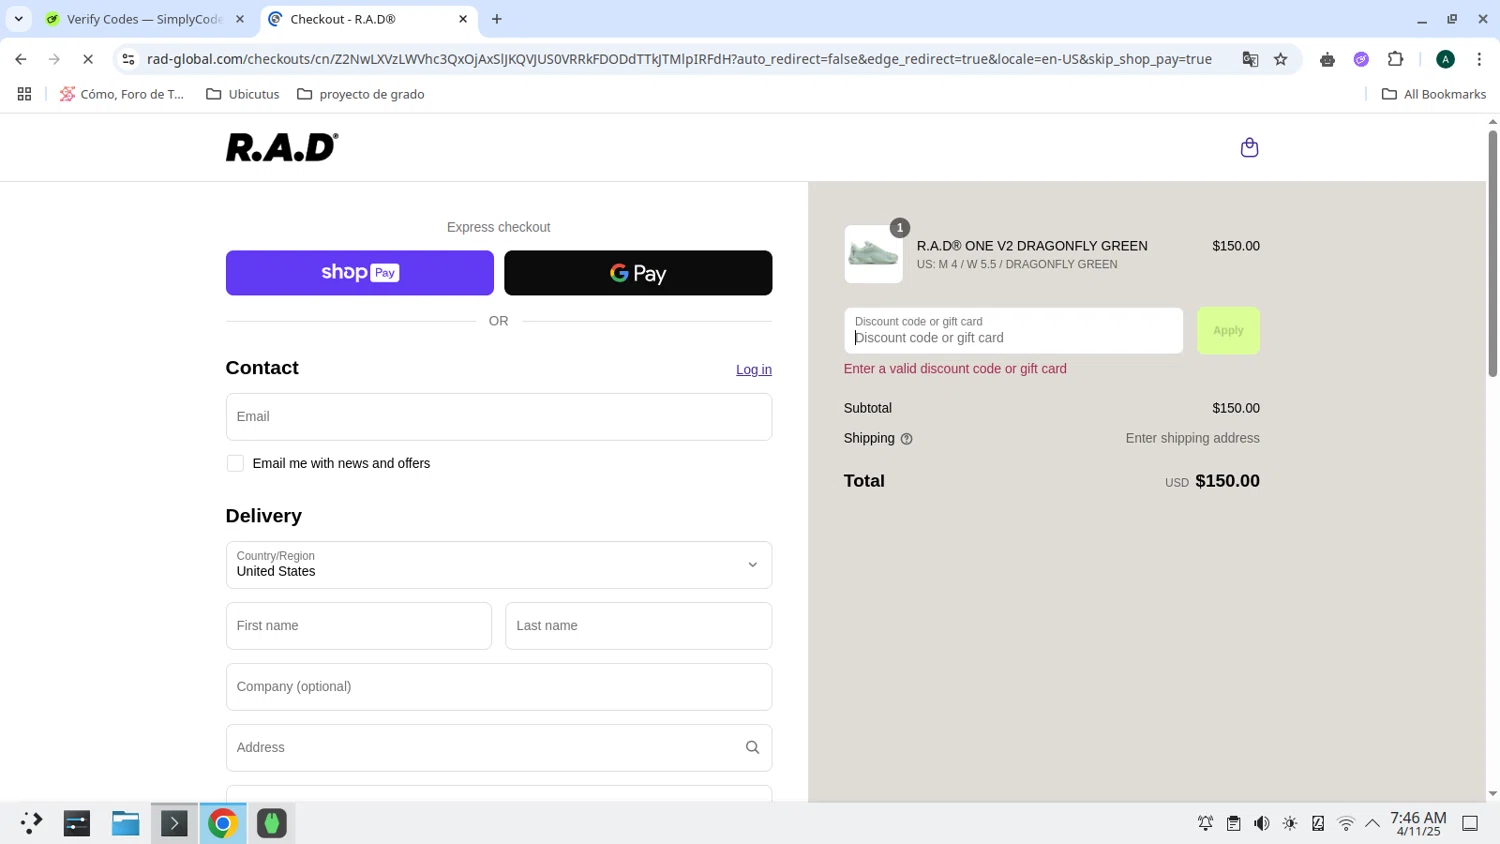Click the address search magnifier icon
This screenshot has height=844, width=1500.
click(x=752, y=748)
